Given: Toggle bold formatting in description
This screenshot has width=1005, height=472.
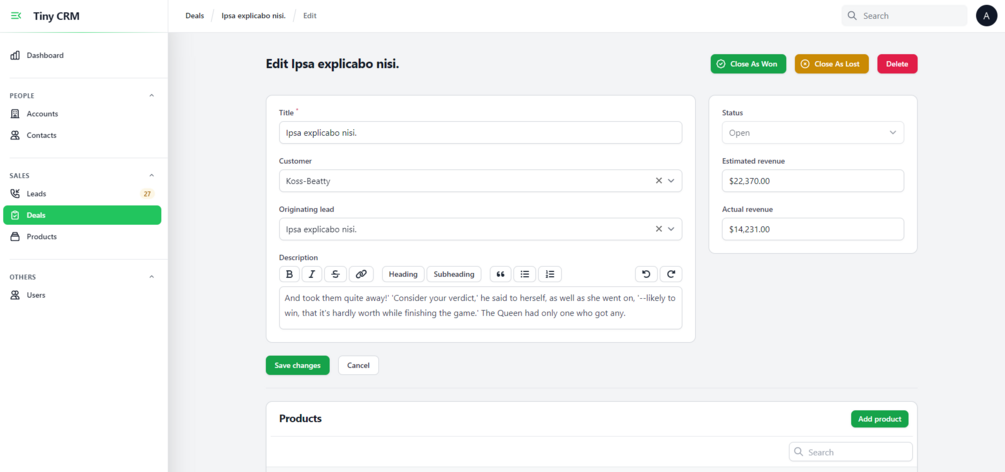Looking at the screenshot, I should pos(289,274).
